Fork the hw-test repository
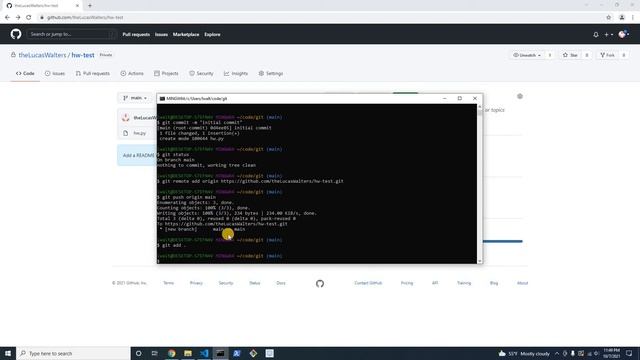640x360 pixels. (x=607, y=55)
